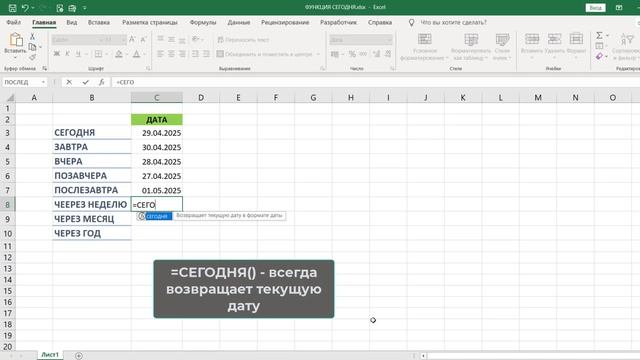Click the Increase font size icon
This screenshot has height=360, width=640.
[132, 40]
